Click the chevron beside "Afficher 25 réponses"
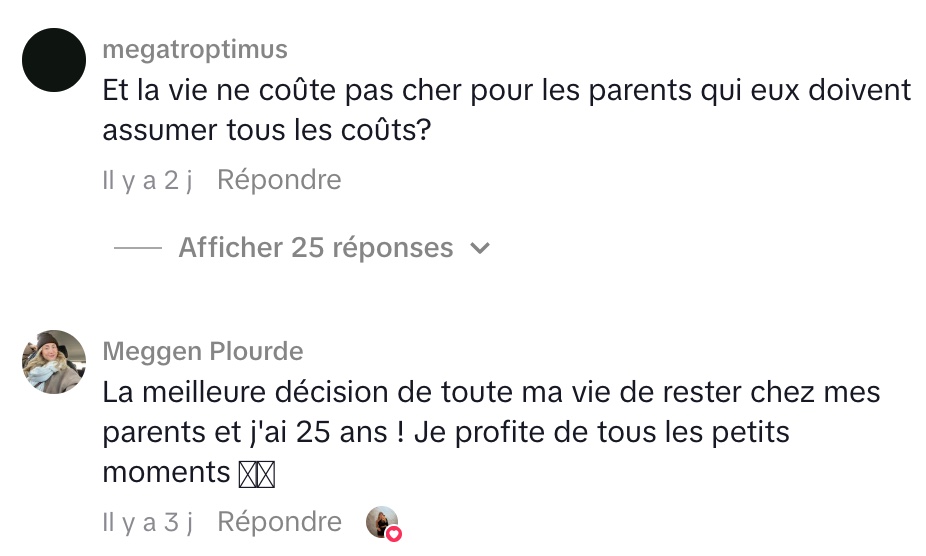926x556 pixels. point(481,248)
